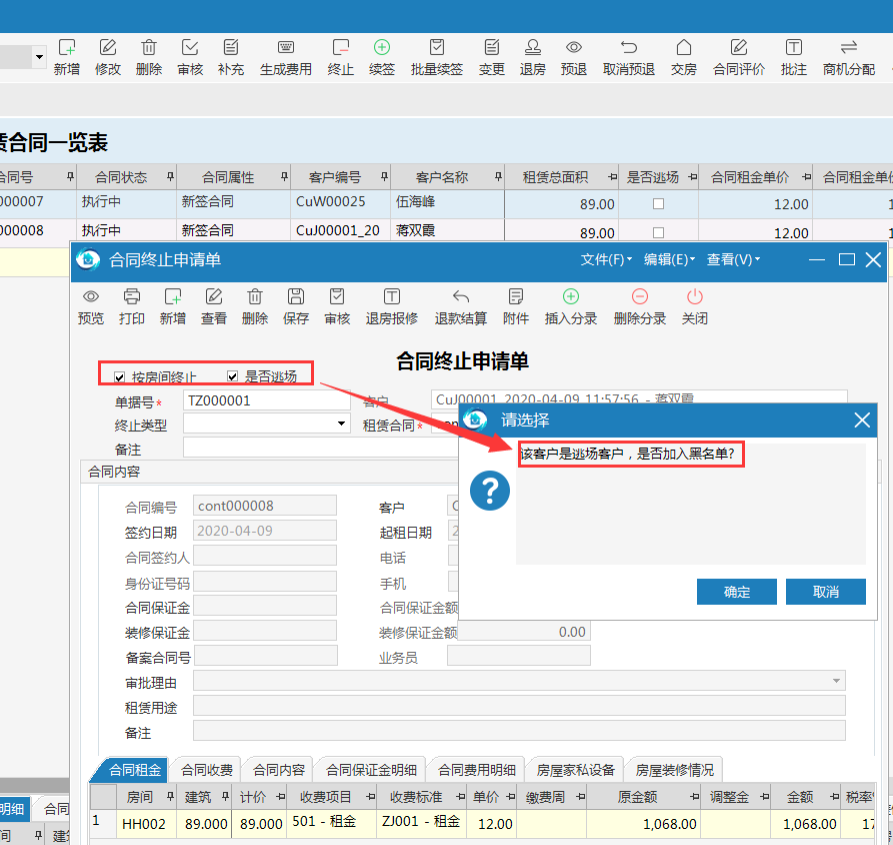This screenshot has width=893, height=845.
Task: Click the 批量续签 icon
Action: pos(437,47)
